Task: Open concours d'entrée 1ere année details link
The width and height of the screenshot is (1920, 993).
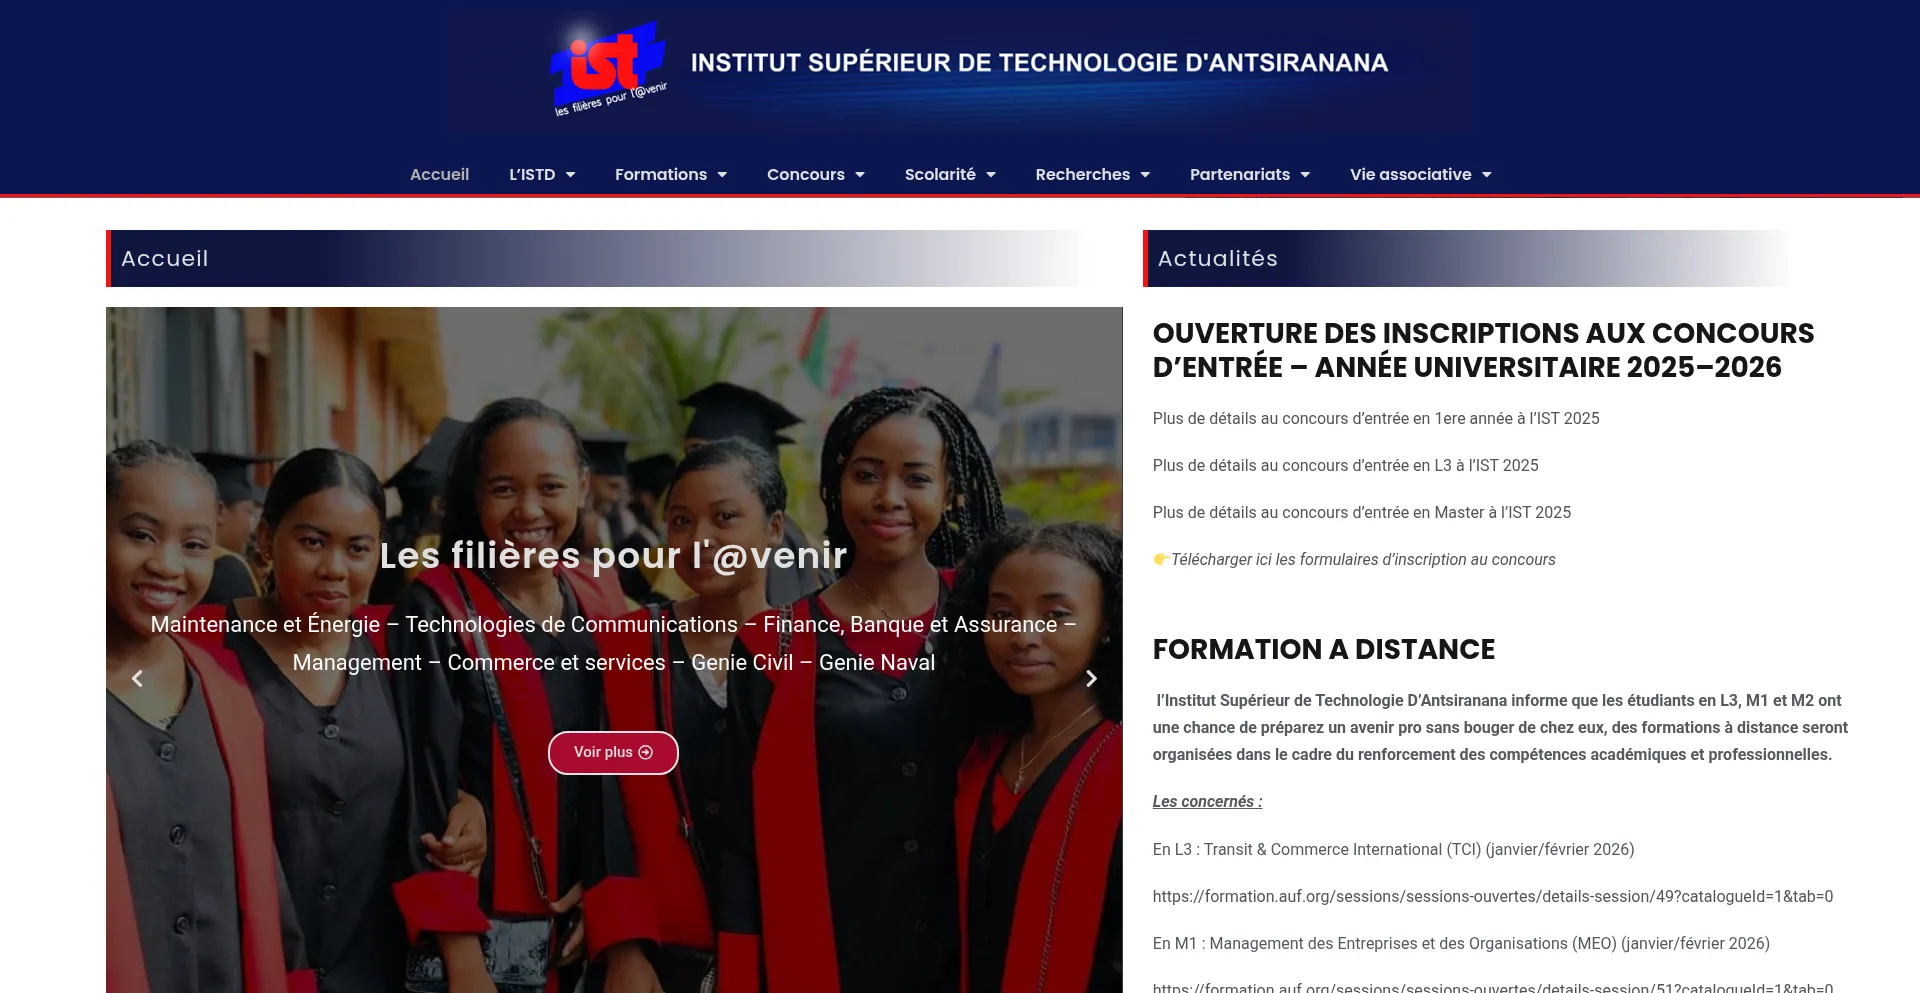Action: click(1376, 419)
